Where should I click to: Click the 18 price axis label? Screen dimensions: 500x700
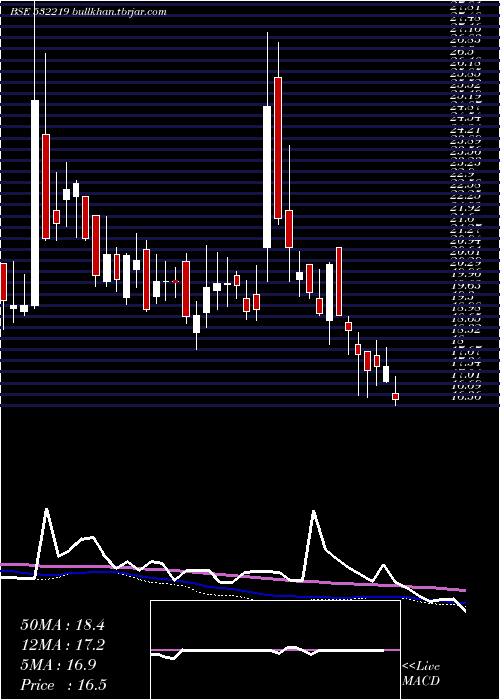click(x=458, y=341)
